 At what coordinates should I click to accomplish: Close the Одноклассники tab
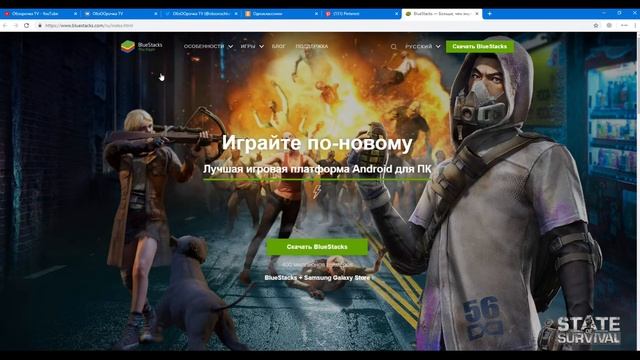(316, 13)
